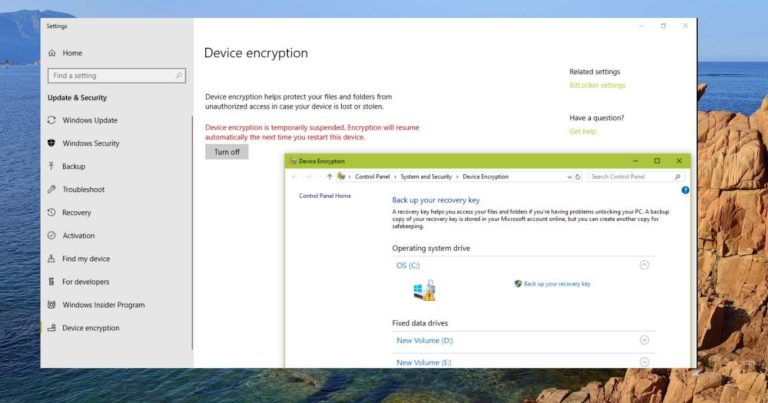
Task: Click the Up arrow in Control Panel window
Action: coord(330,176)
